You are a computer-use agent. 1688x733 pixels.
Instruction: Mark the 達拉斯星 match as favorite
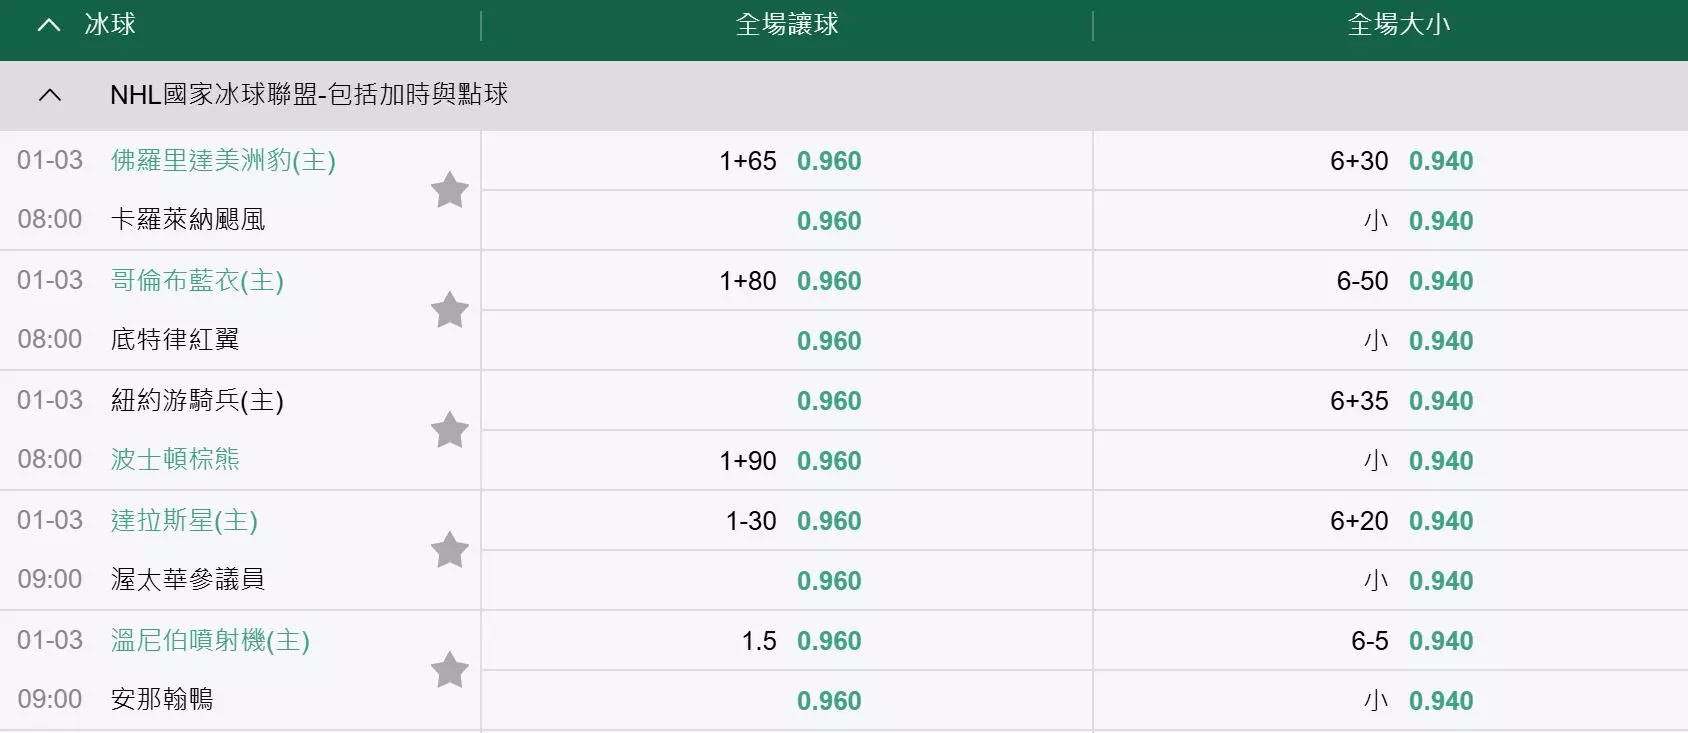[450, 550]
